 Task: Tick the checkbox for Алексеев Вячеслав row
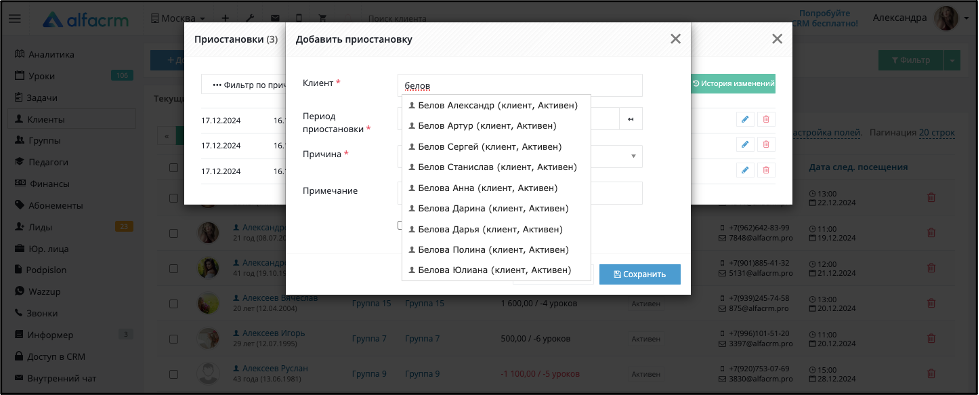[174, 303]
